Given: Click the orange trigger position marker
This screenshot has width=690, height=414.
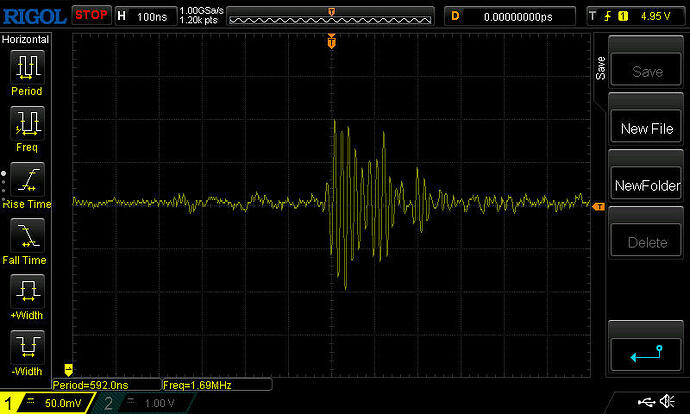Looking at the screenshot, I should [x=332, y=42].
